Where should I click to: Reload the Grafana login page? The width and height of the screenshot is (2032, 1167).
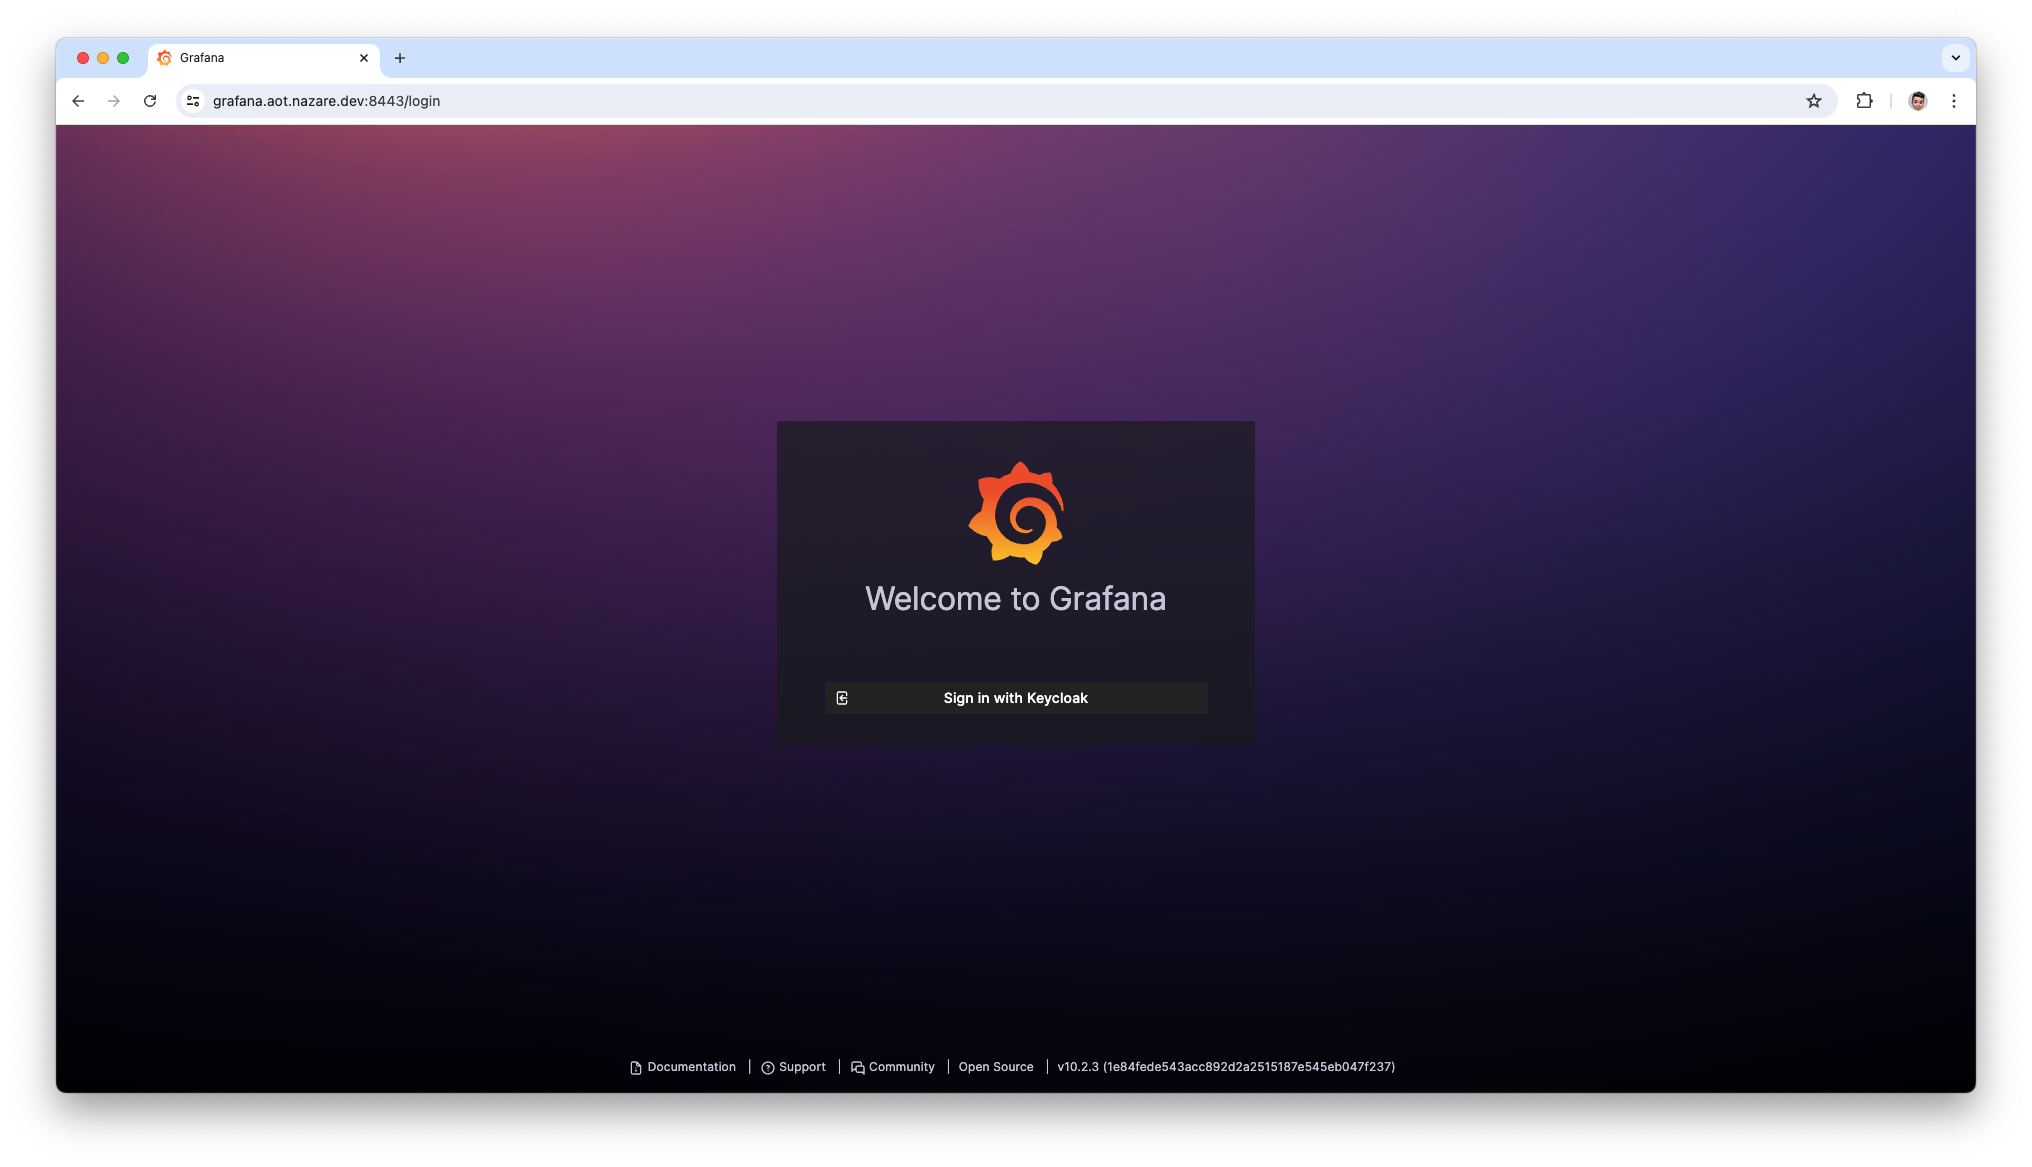pyautogui.click(x=150, y=101)
